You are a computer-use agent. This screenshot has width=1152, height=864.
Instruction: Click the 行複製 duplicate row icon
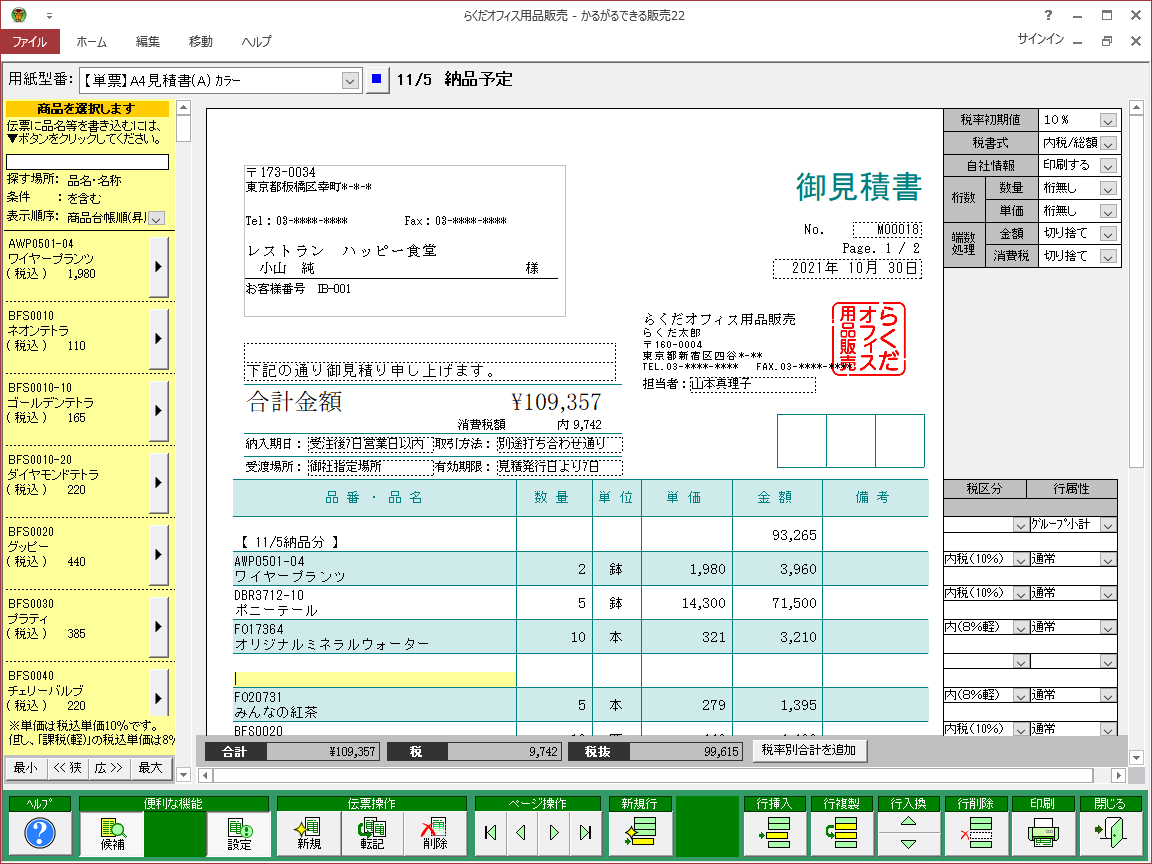click(842, 833)
